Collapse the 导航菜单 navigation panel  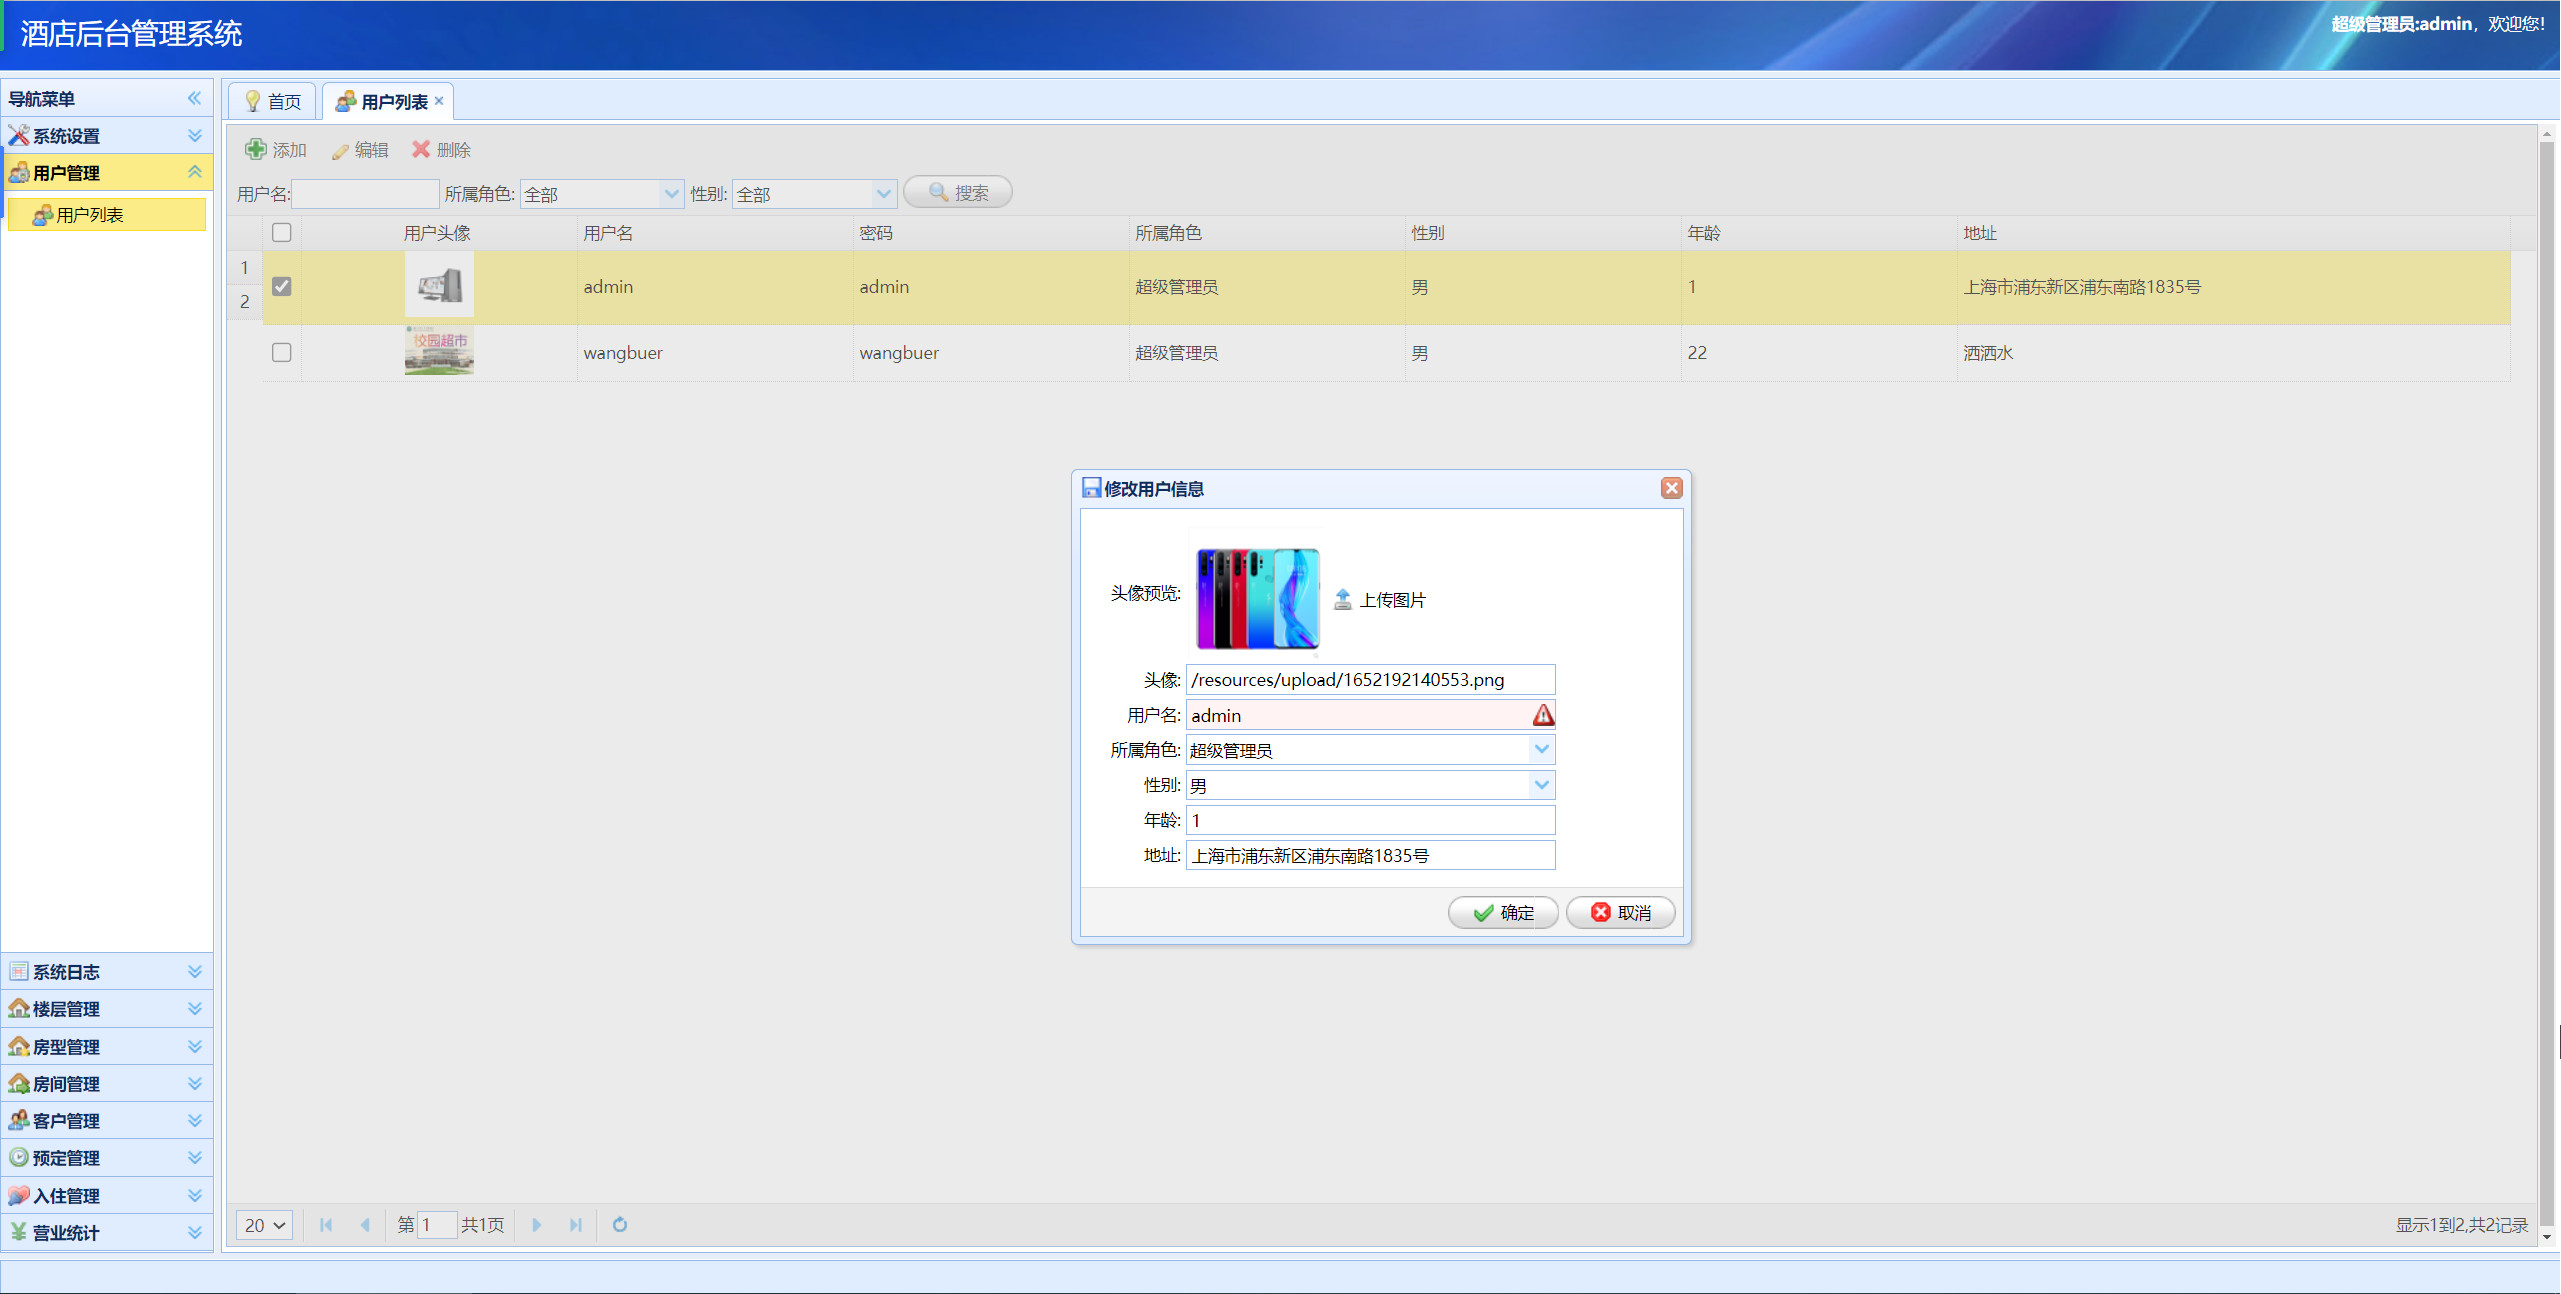[193, 98]
